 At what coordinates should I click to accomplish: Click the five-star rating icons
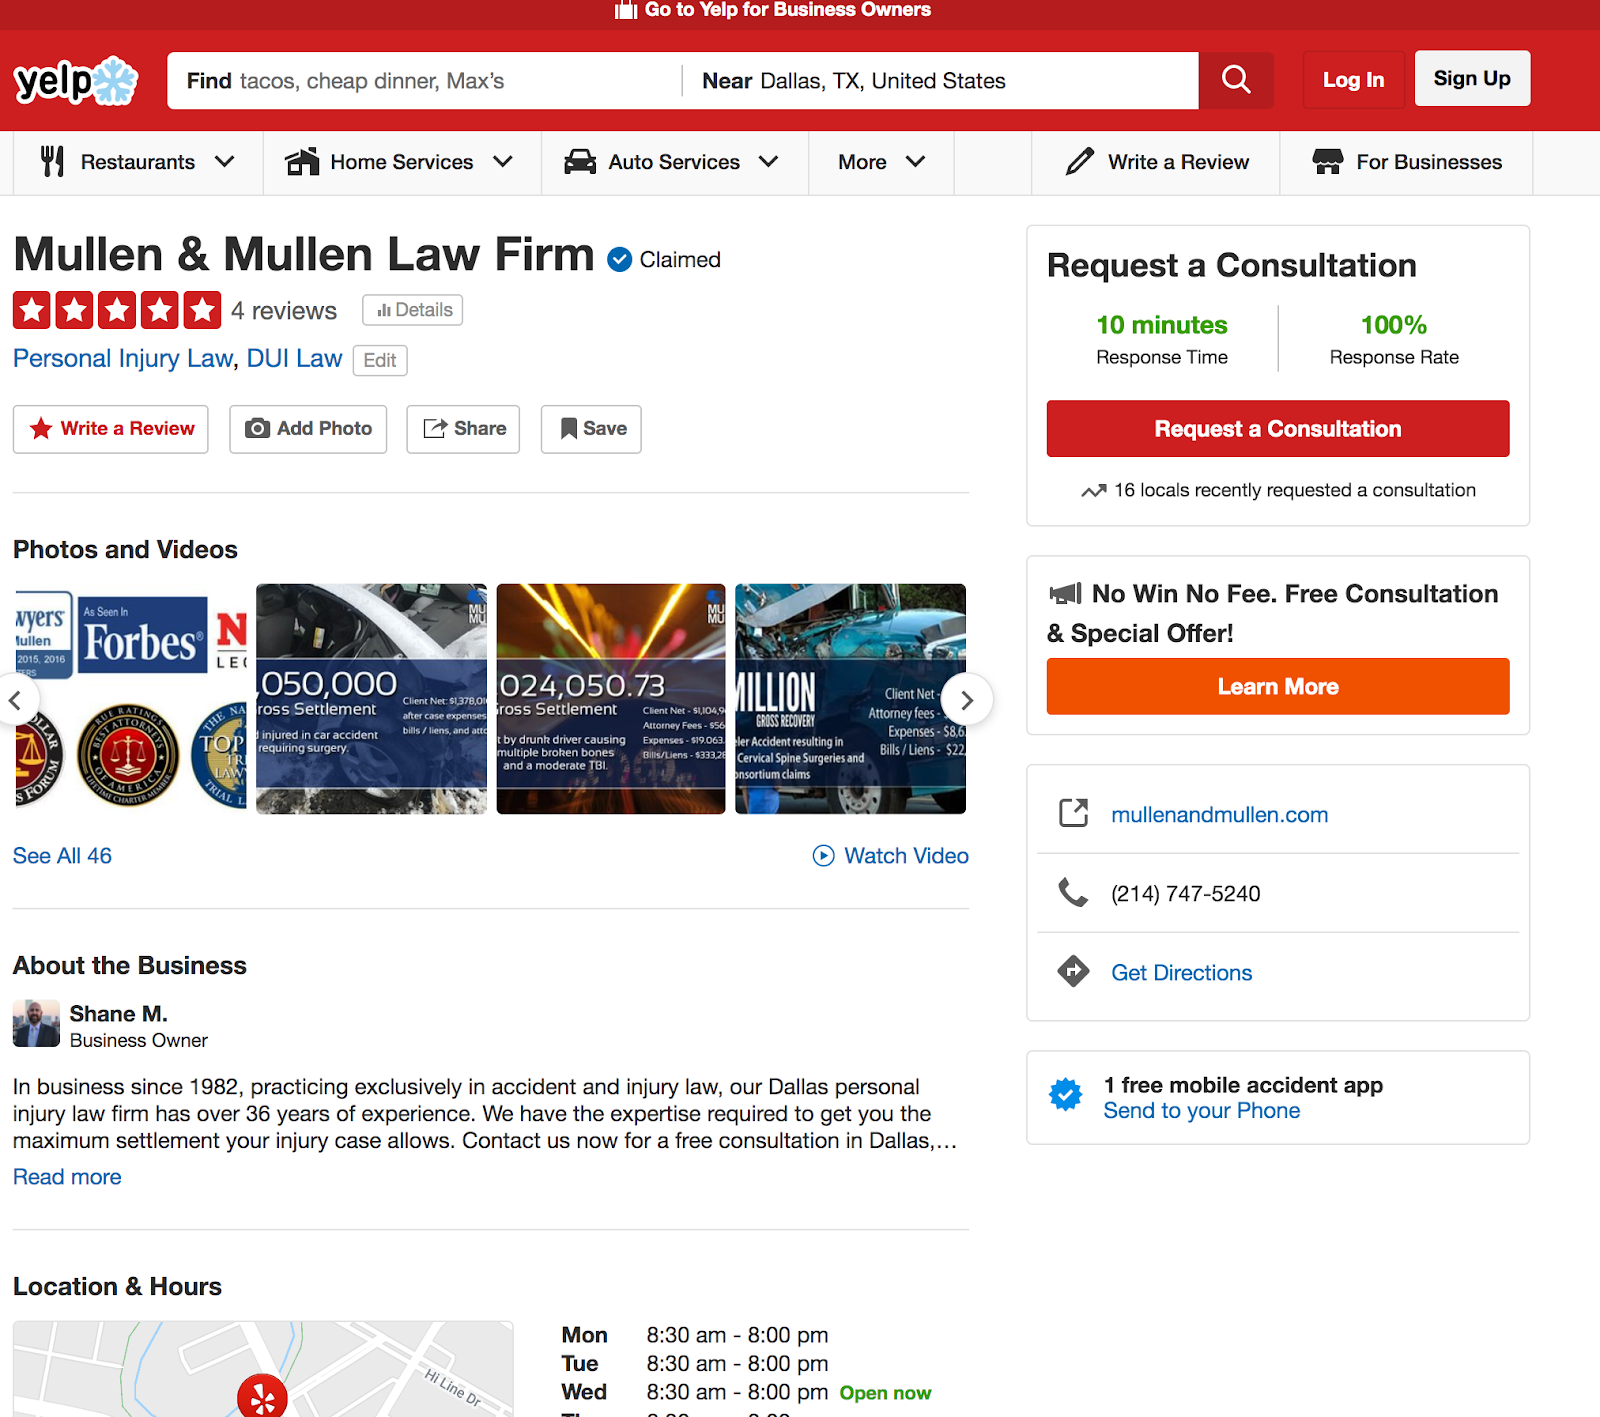117,310
